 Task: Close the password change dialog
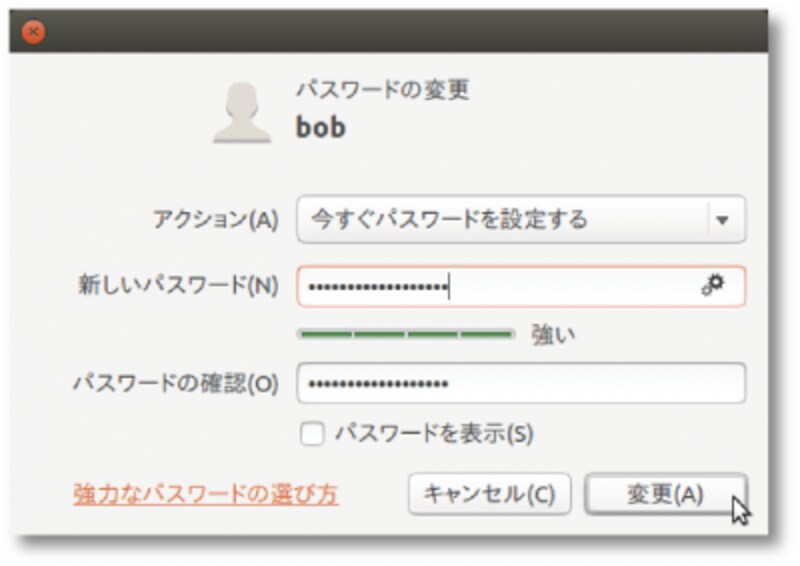[x=34, y=32]
